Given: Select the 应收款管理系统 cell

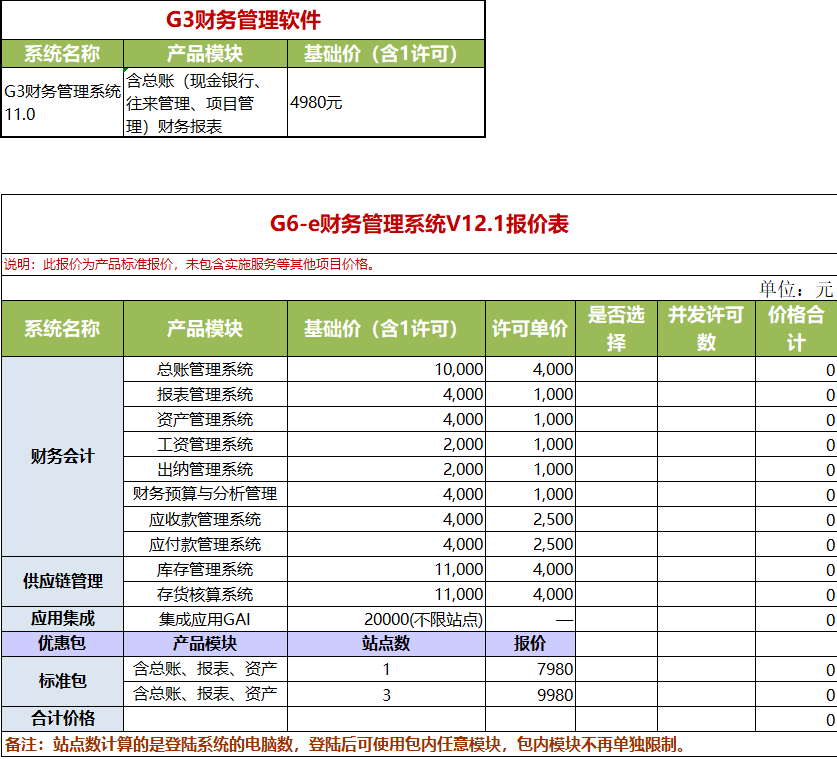Looking at the screenshot, I should coord(206,519).
